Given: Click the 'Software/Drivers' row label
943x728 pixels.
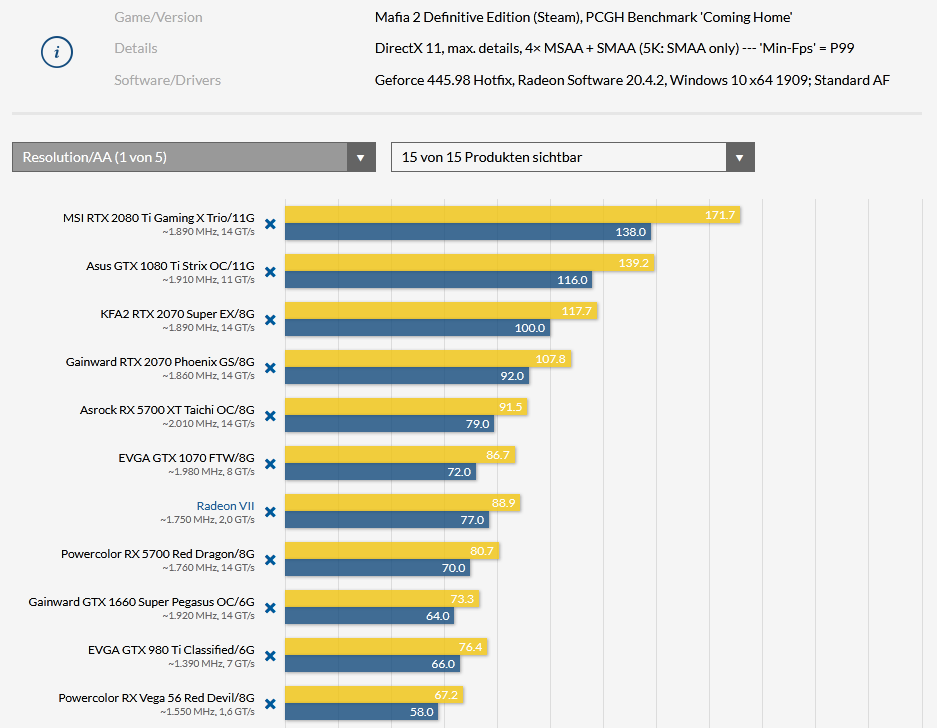Looking at the screenshot, I should (x=168, y=80).
